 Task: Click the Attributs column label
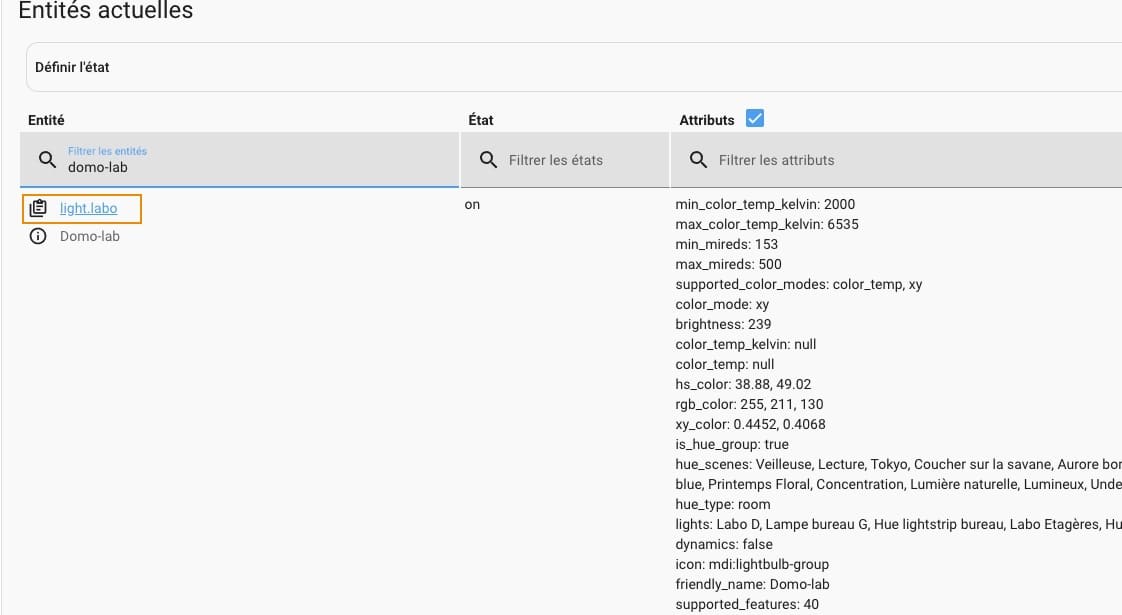tap(707, 120)
